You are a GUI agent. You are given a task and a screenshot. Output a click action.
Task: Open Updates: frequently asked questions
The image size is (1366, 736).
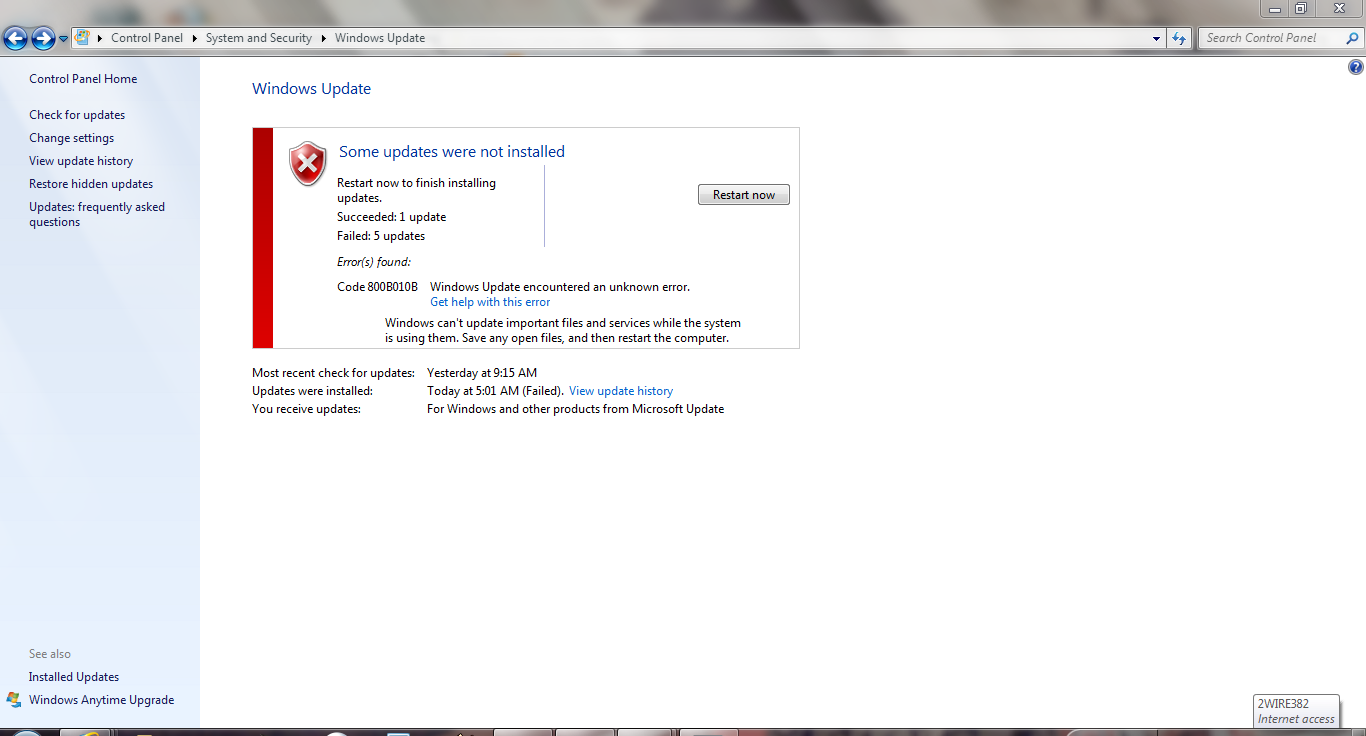97,214
